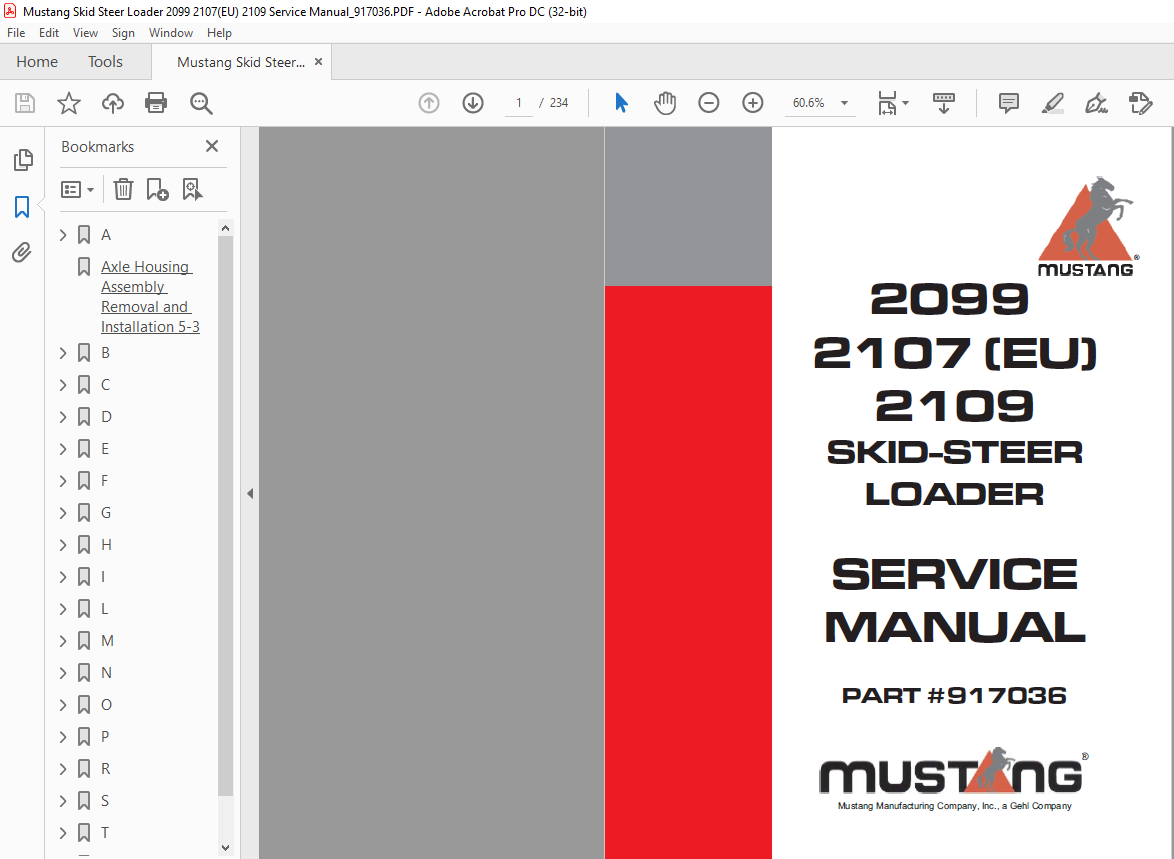Open the stamp/edit tool at toolbar end
This screenshot has width=1174, height=859.
coord(1140,103)
